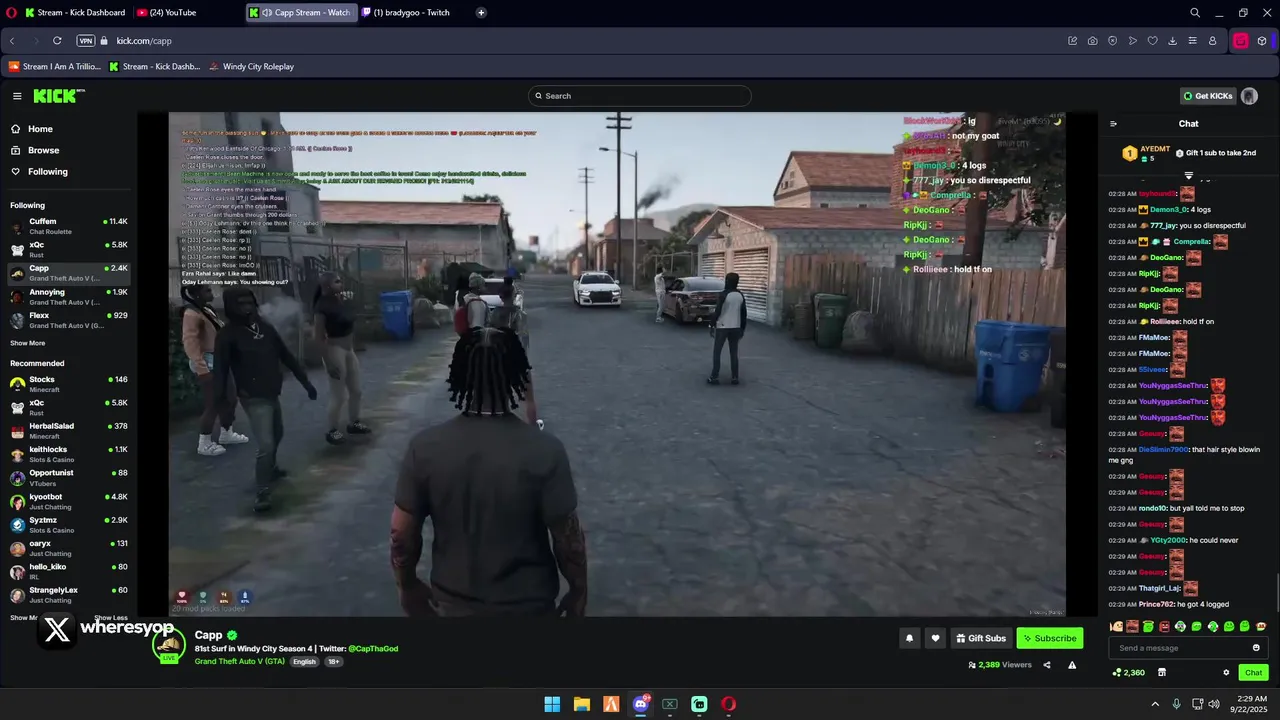
Task: Open Windows Start menu
Action: point(552,704)
